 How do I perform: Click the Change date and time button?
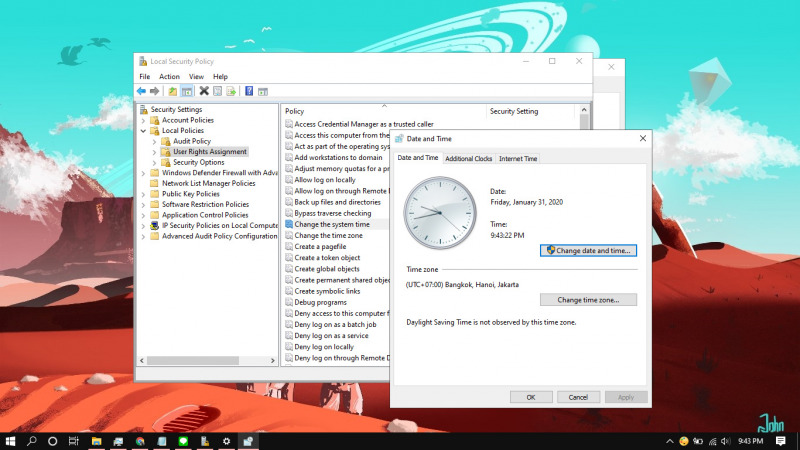pos(588,250)
